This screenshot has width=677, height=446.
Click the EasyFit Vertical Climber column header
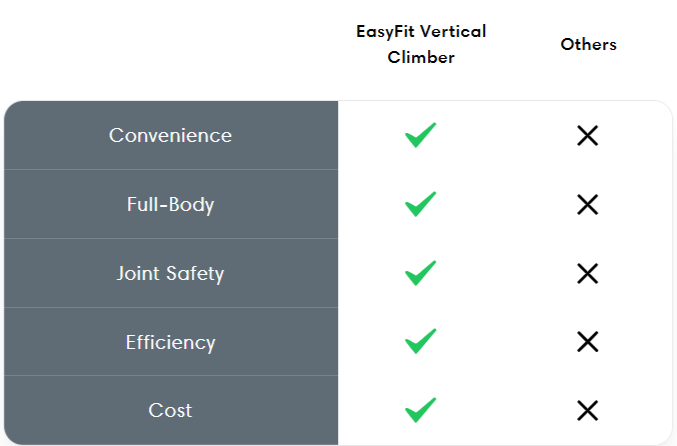click(x=421, y=44)
